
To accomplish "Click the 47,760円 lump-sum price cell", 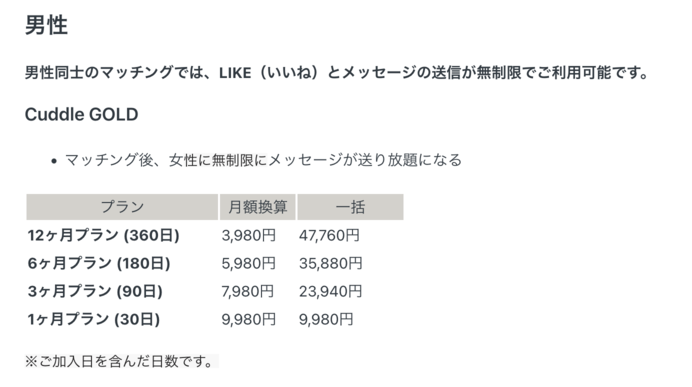I will click(x=329, y=236).
